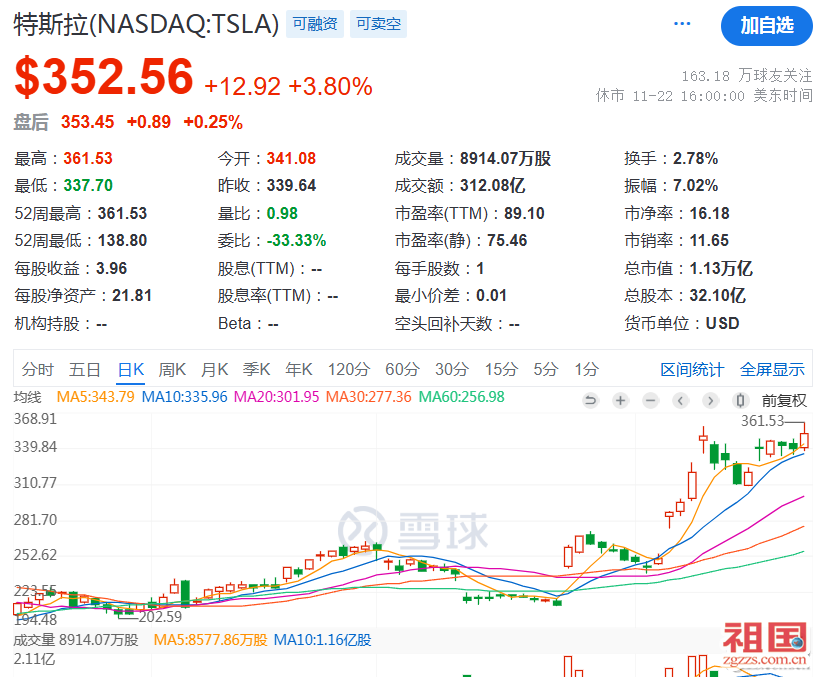Click the 每股净资产 value 21.81
832x677 pixels.
pyautogui.click(x=132, y=296)
